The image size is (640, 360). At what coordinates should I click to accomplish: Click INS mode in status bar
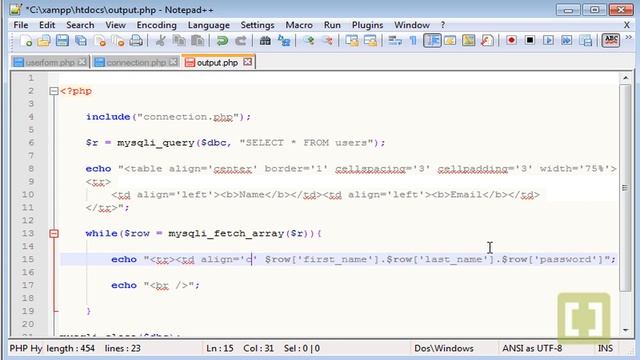[605, 348]
